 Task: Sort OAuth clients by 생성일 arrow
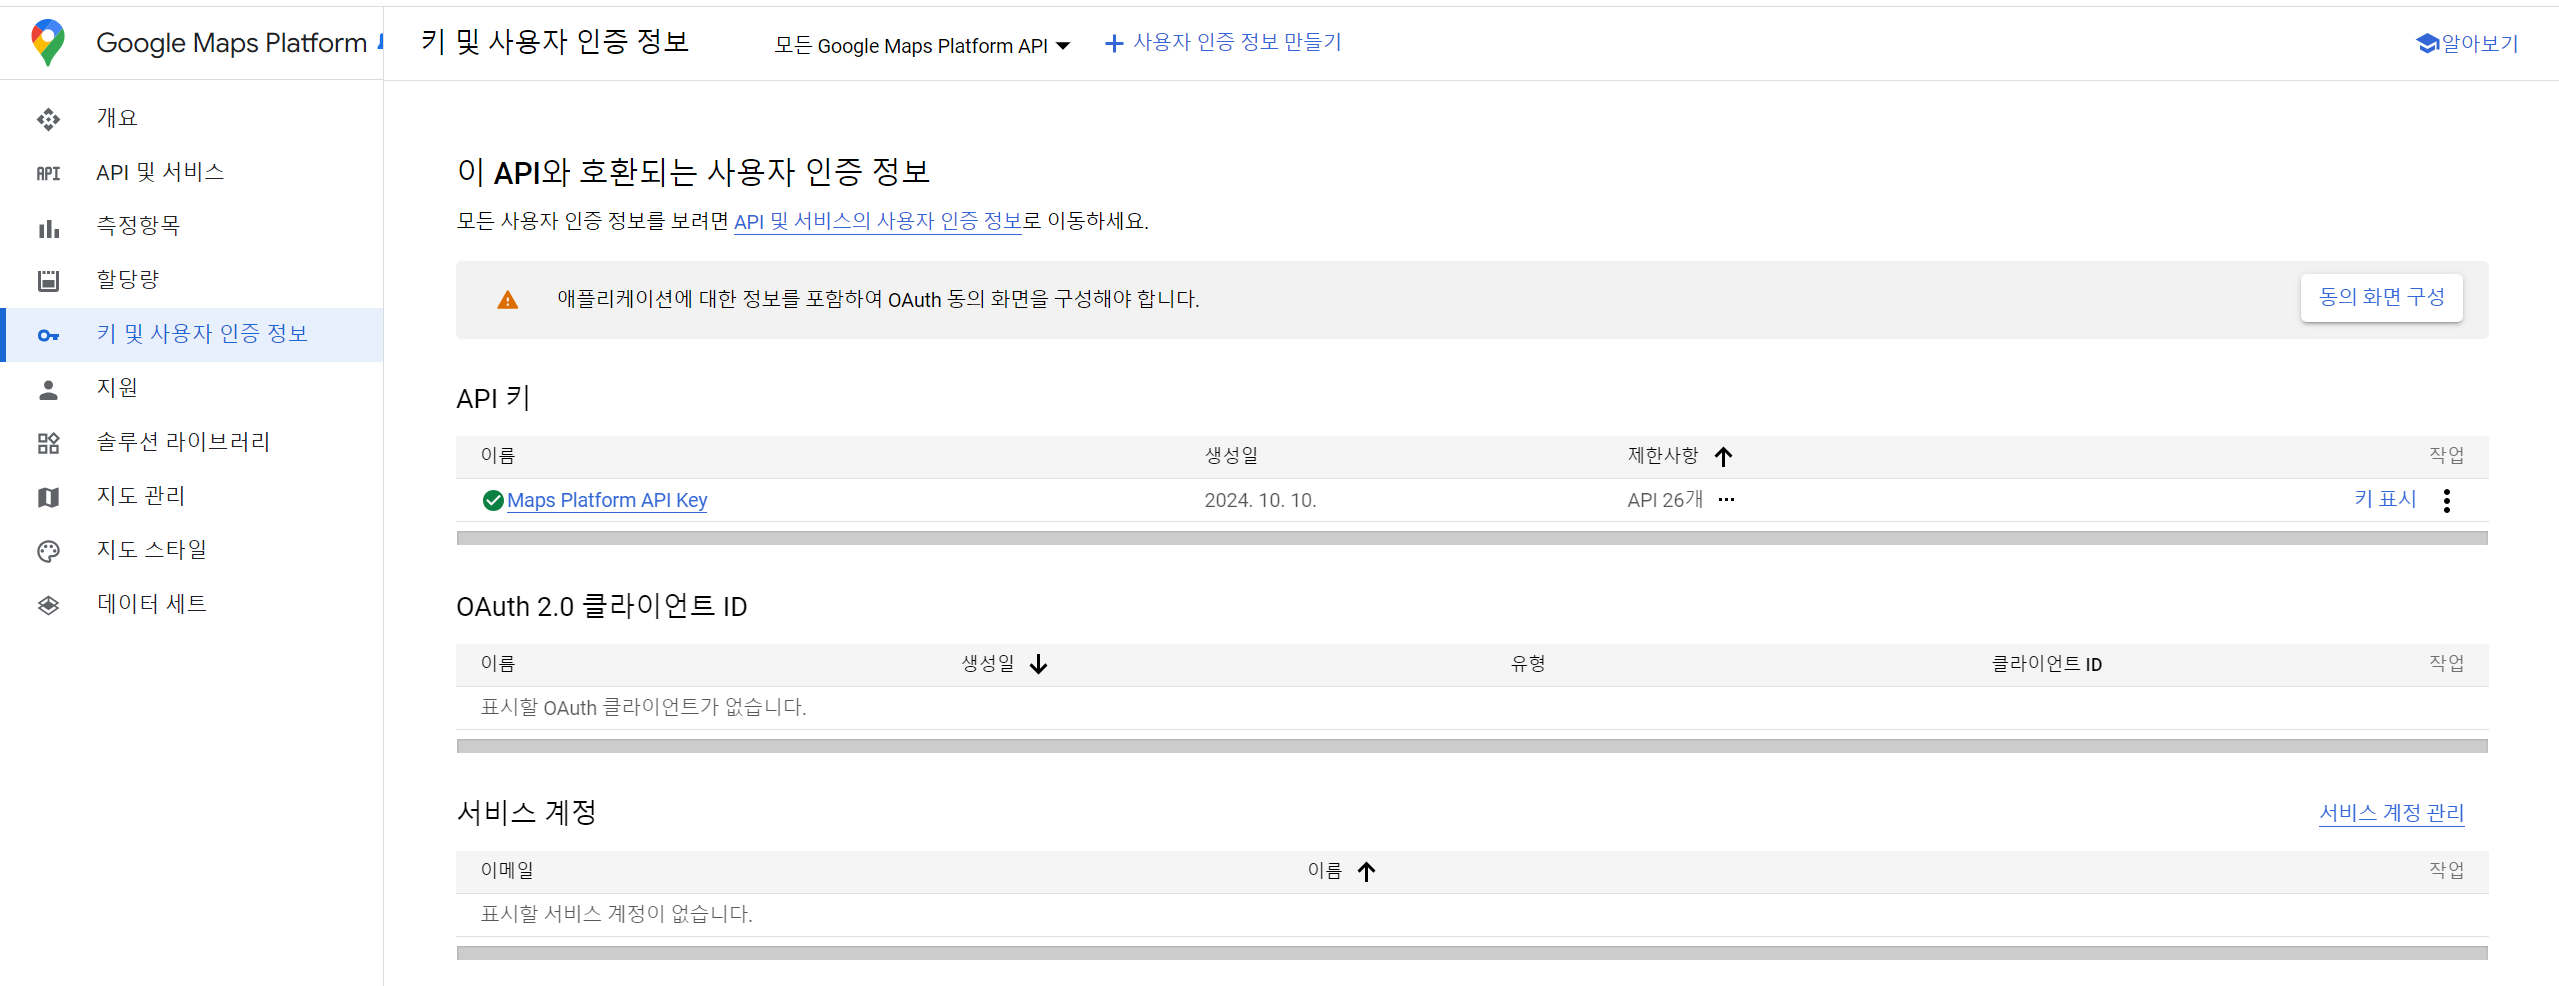(1039, 664)
